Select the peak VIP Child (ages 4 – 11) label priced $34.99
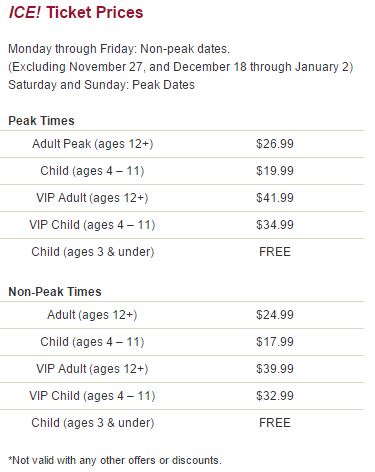 click(x=92, y=225)
